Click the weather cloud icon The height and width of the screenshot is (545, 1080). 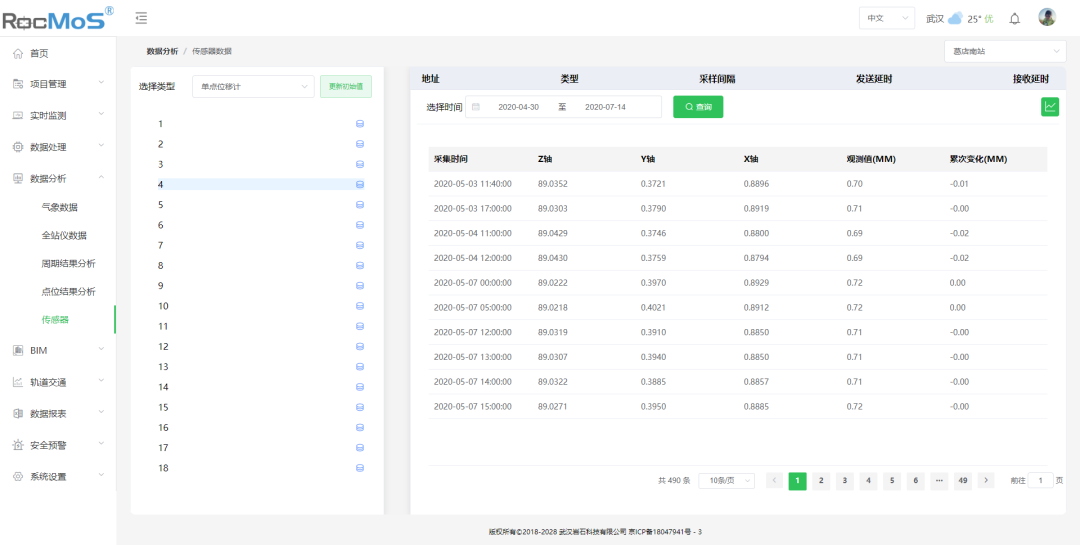click(955, 19)
